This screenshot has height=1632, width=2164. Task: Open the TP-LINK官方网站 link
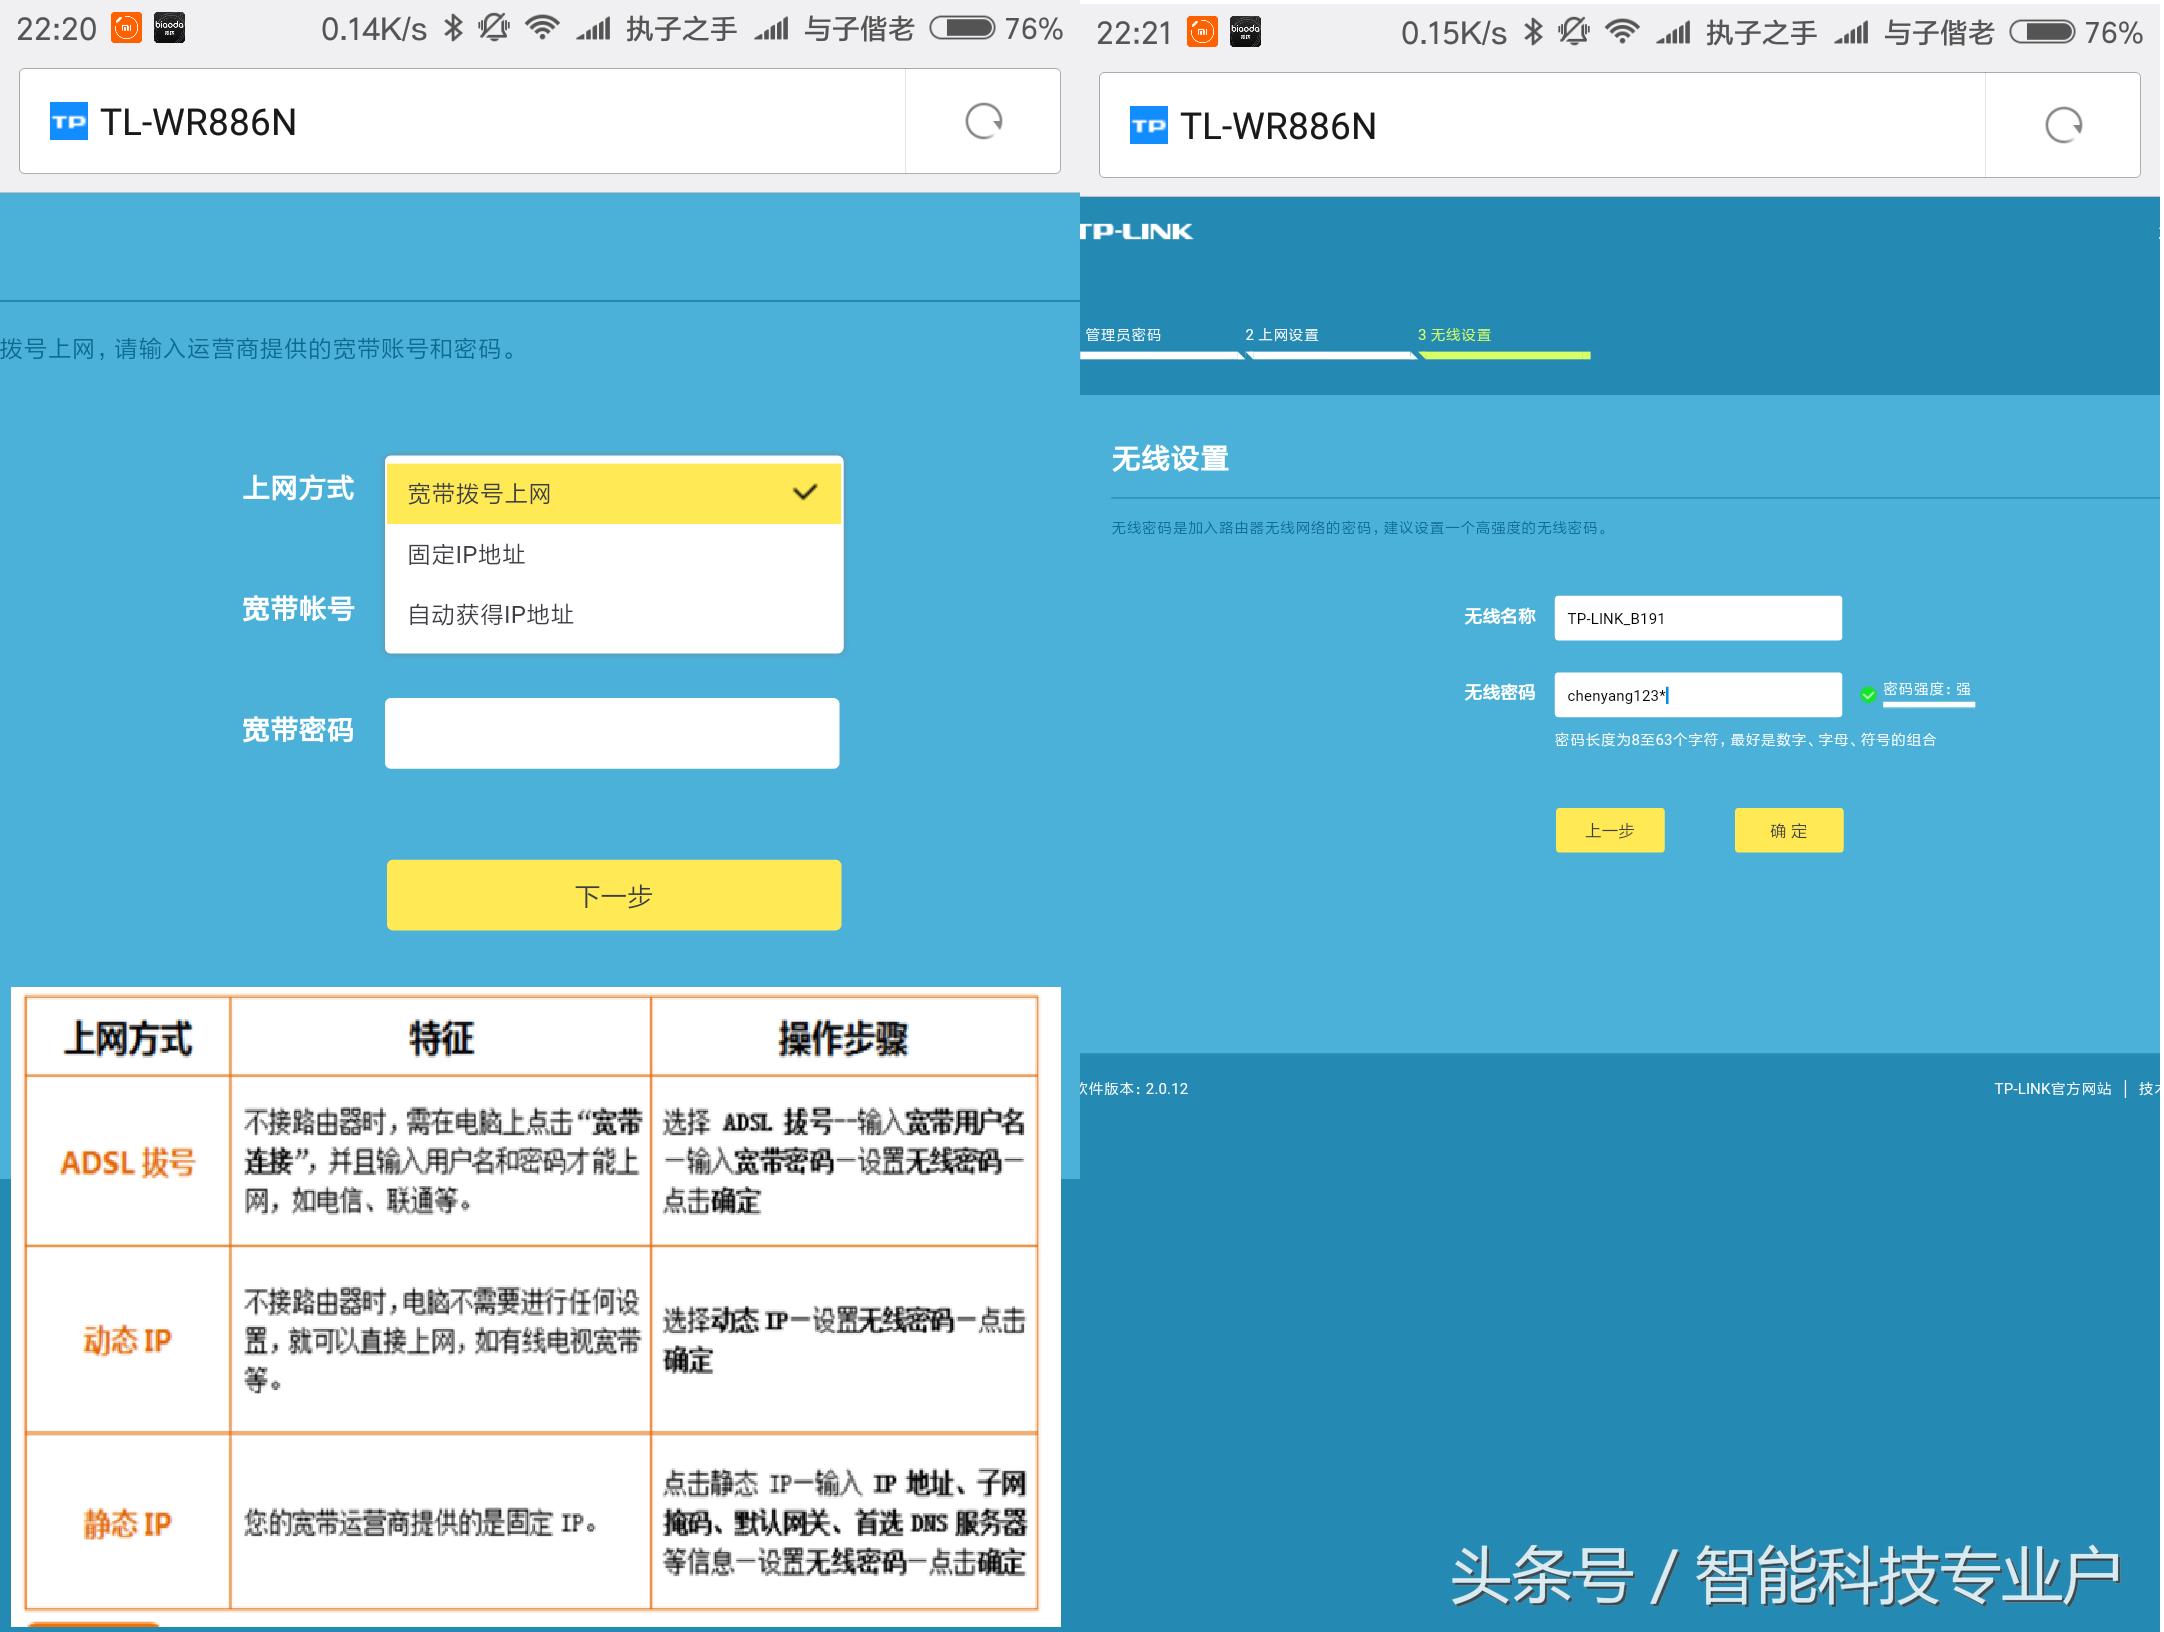tap(2054, 1089)
